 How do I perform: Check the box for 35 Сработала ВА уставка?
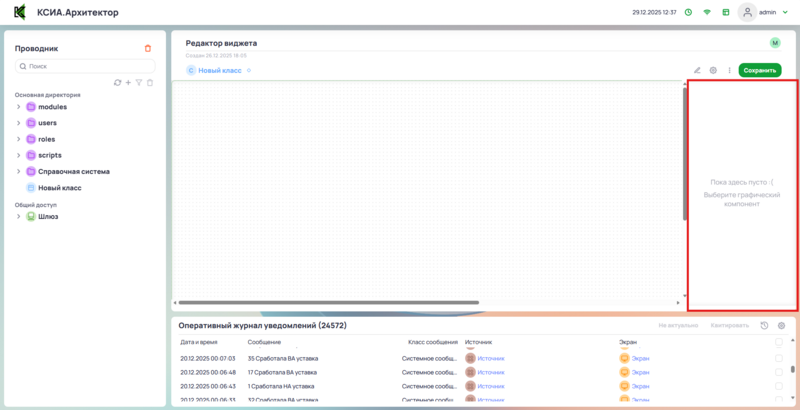(x=779, y=358)
